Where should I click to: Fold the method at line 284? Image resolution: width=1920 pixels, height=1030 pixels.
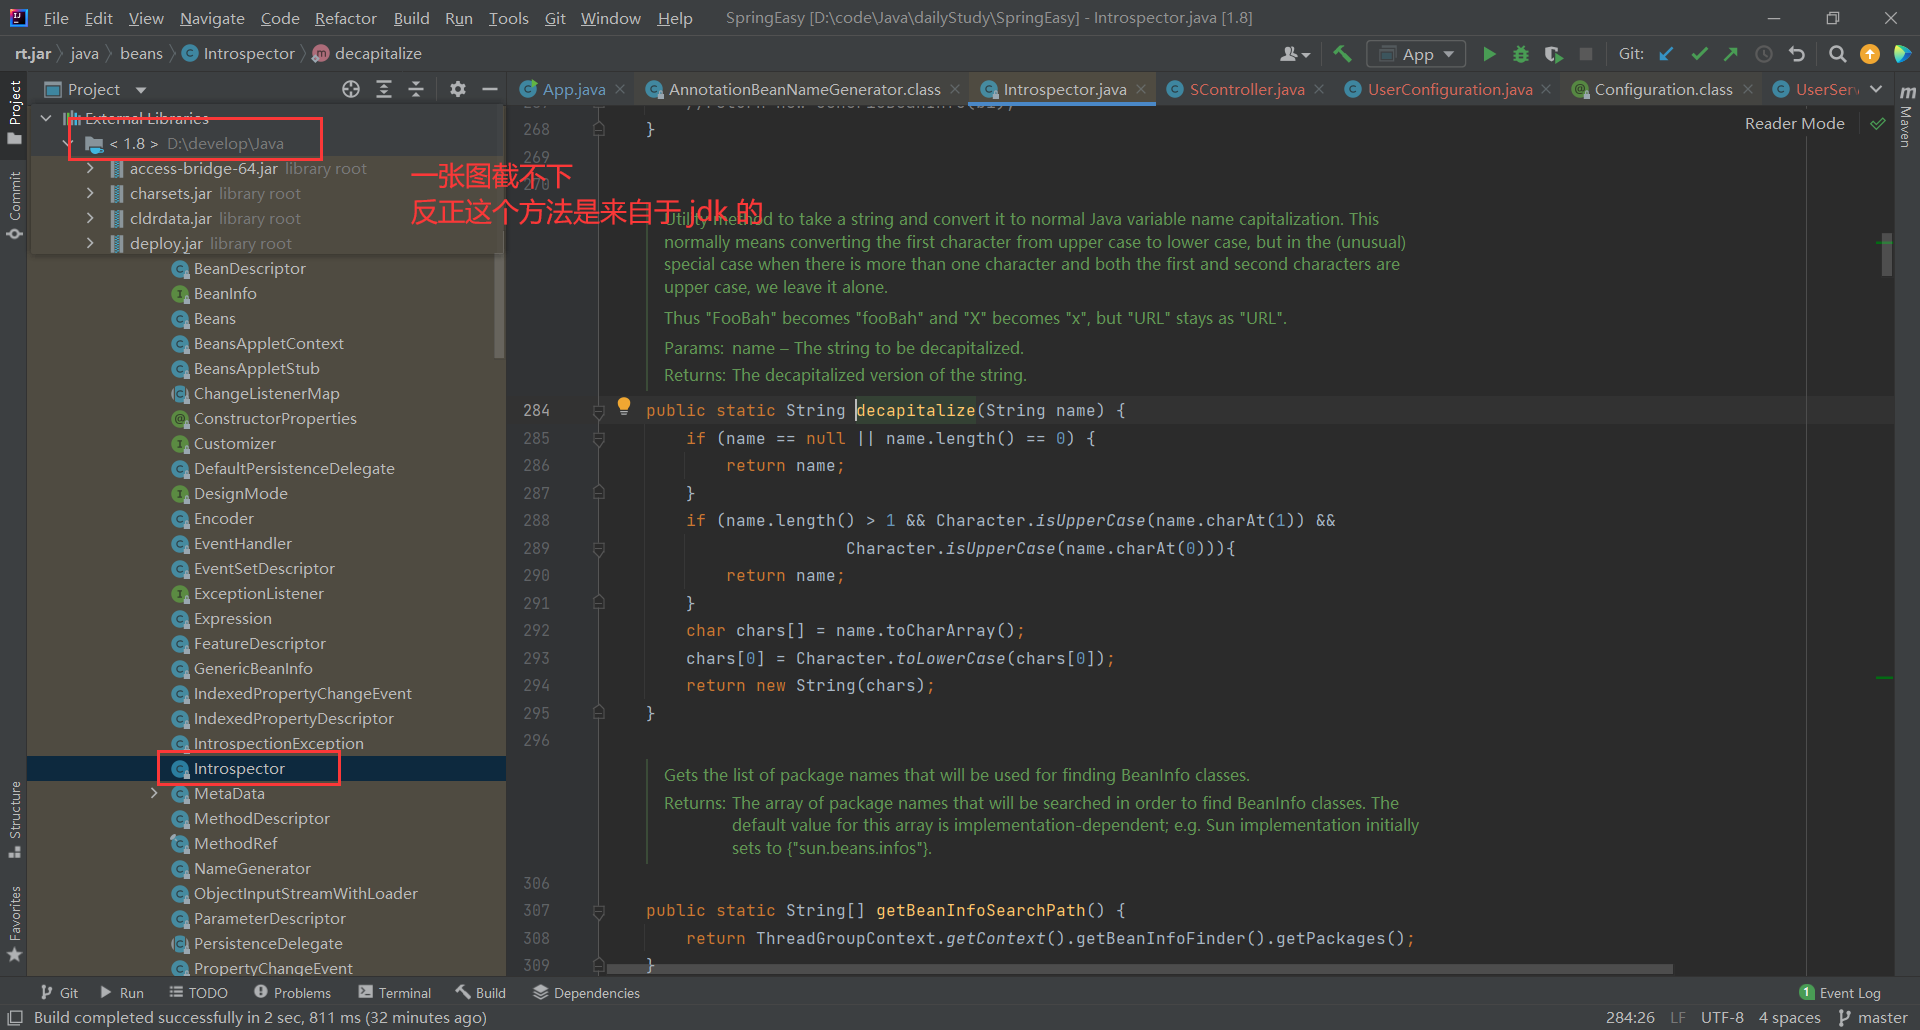(598, 411)
